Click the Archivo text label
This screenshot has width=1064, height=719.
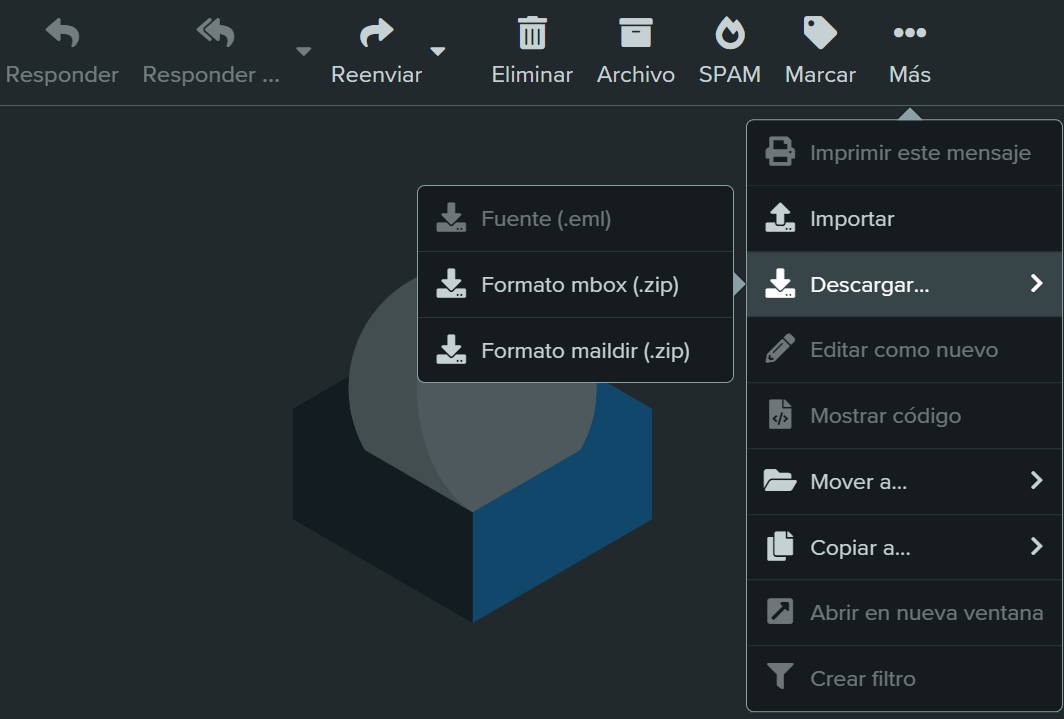coord(636,75)
